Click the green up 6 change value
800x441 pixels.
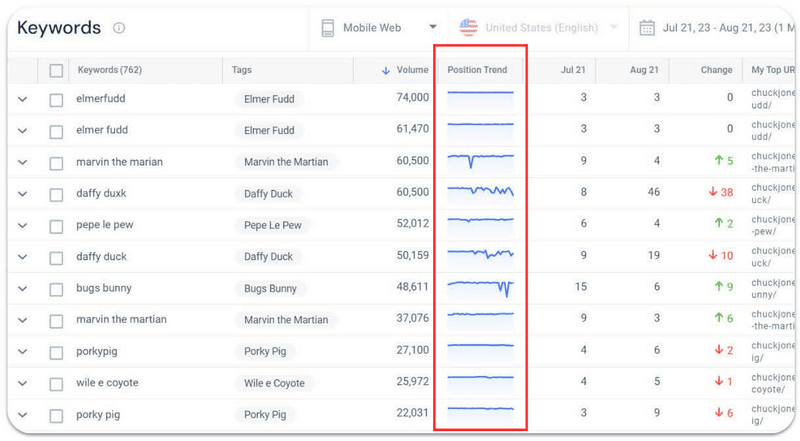[723, 318]
